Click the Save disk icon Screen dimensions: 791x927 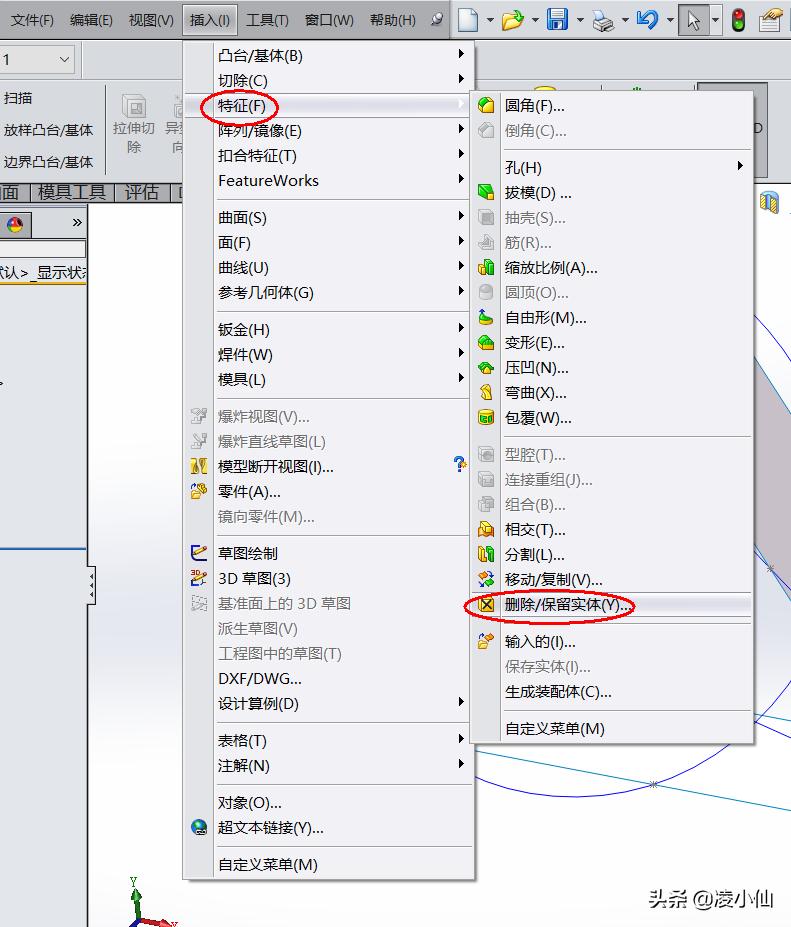tap(557, 20)
